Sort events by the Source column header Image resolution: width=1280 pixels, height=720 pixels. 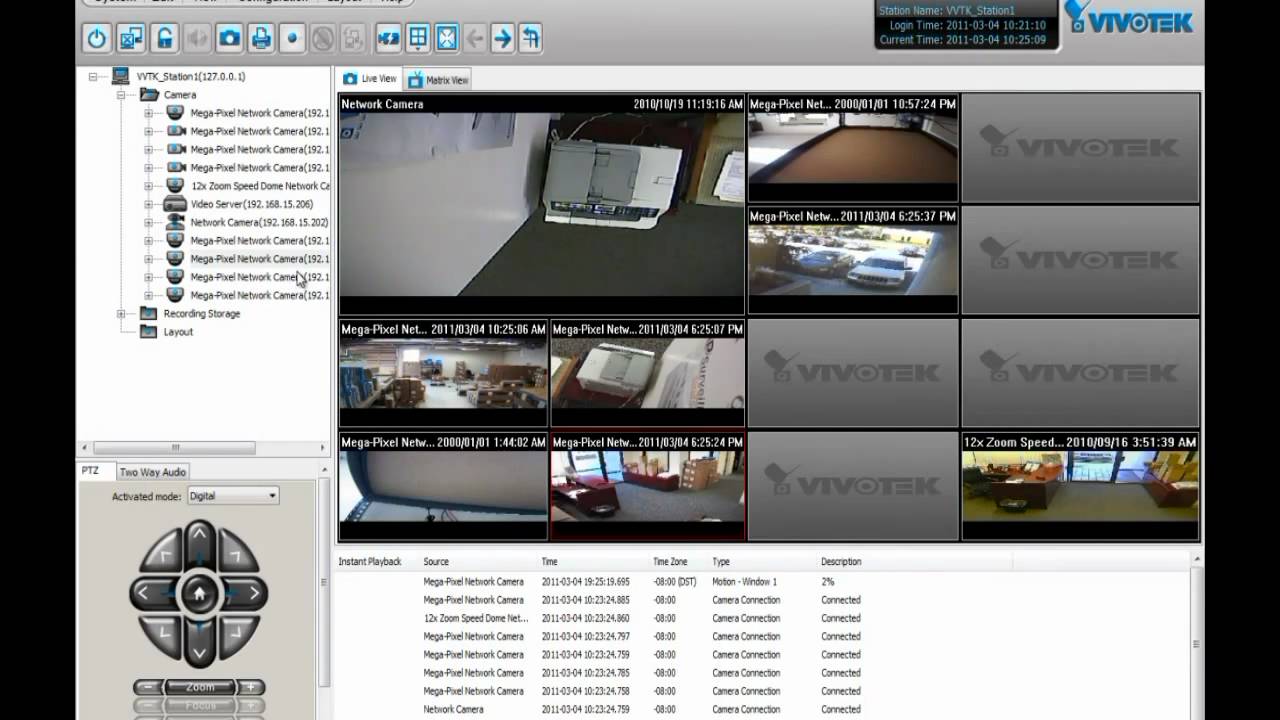[436, 562]
